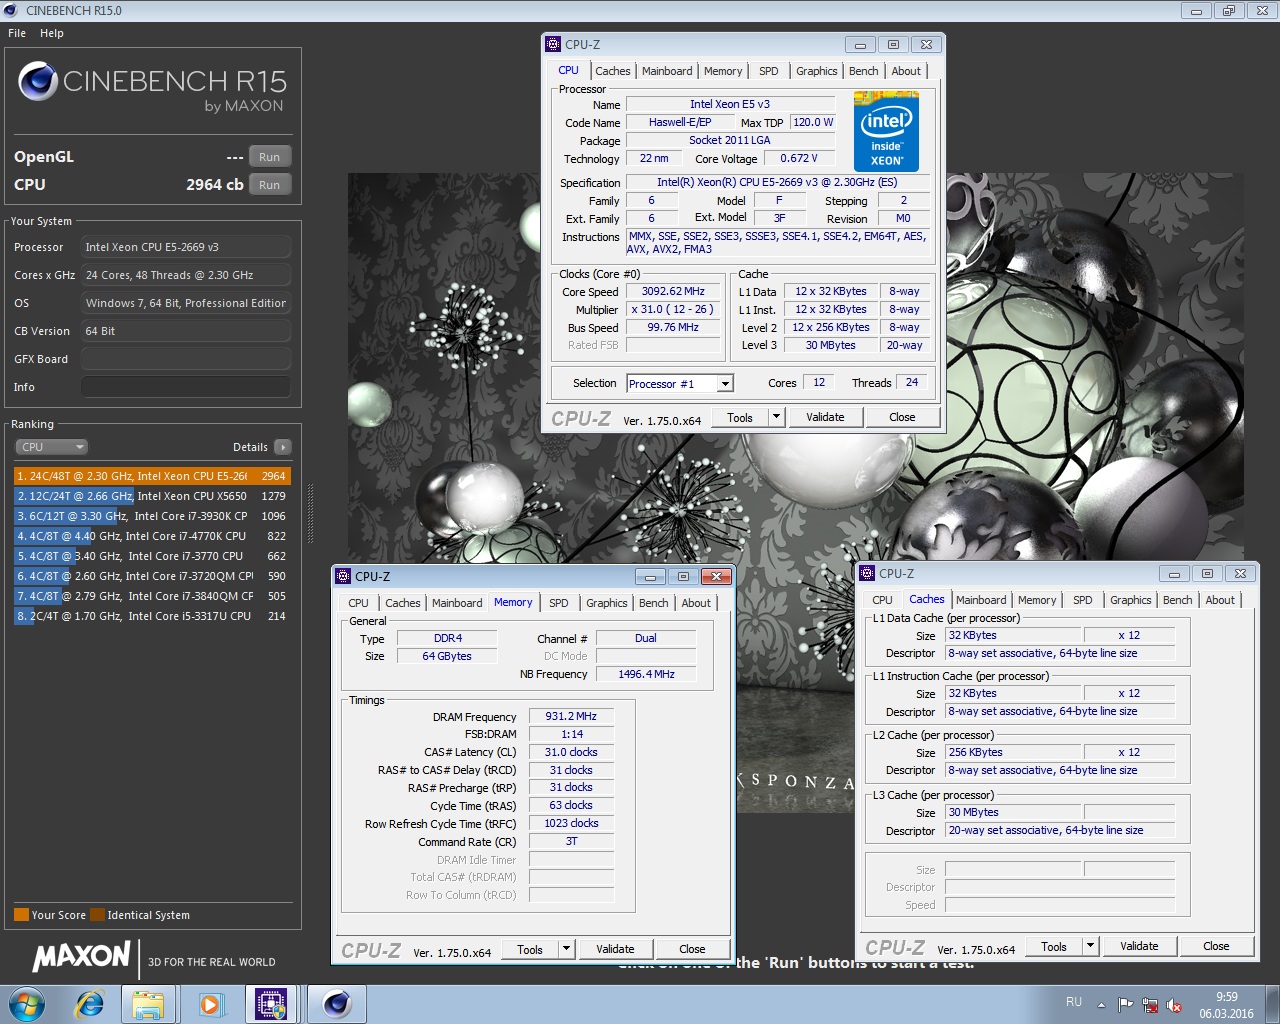1280x1024 pixels.
Task: Click Cinebench icon in the taskbar
Action: coord(336,1004)
